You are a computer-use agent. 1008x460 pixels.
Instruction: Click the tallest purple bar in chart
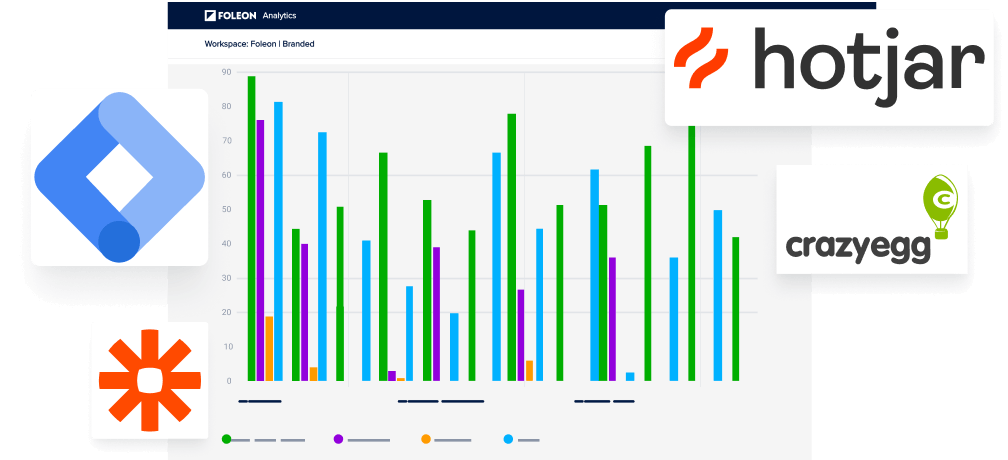tap(260, 250)
